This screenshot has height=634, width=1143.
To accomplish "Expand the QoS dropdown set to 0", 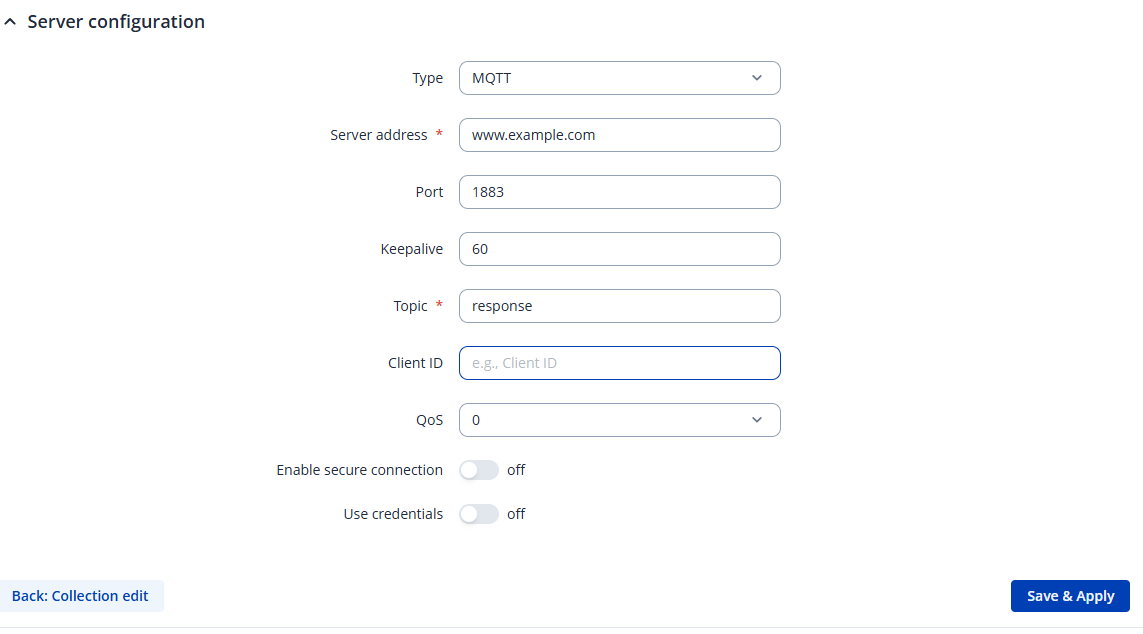I will (619, 420).
